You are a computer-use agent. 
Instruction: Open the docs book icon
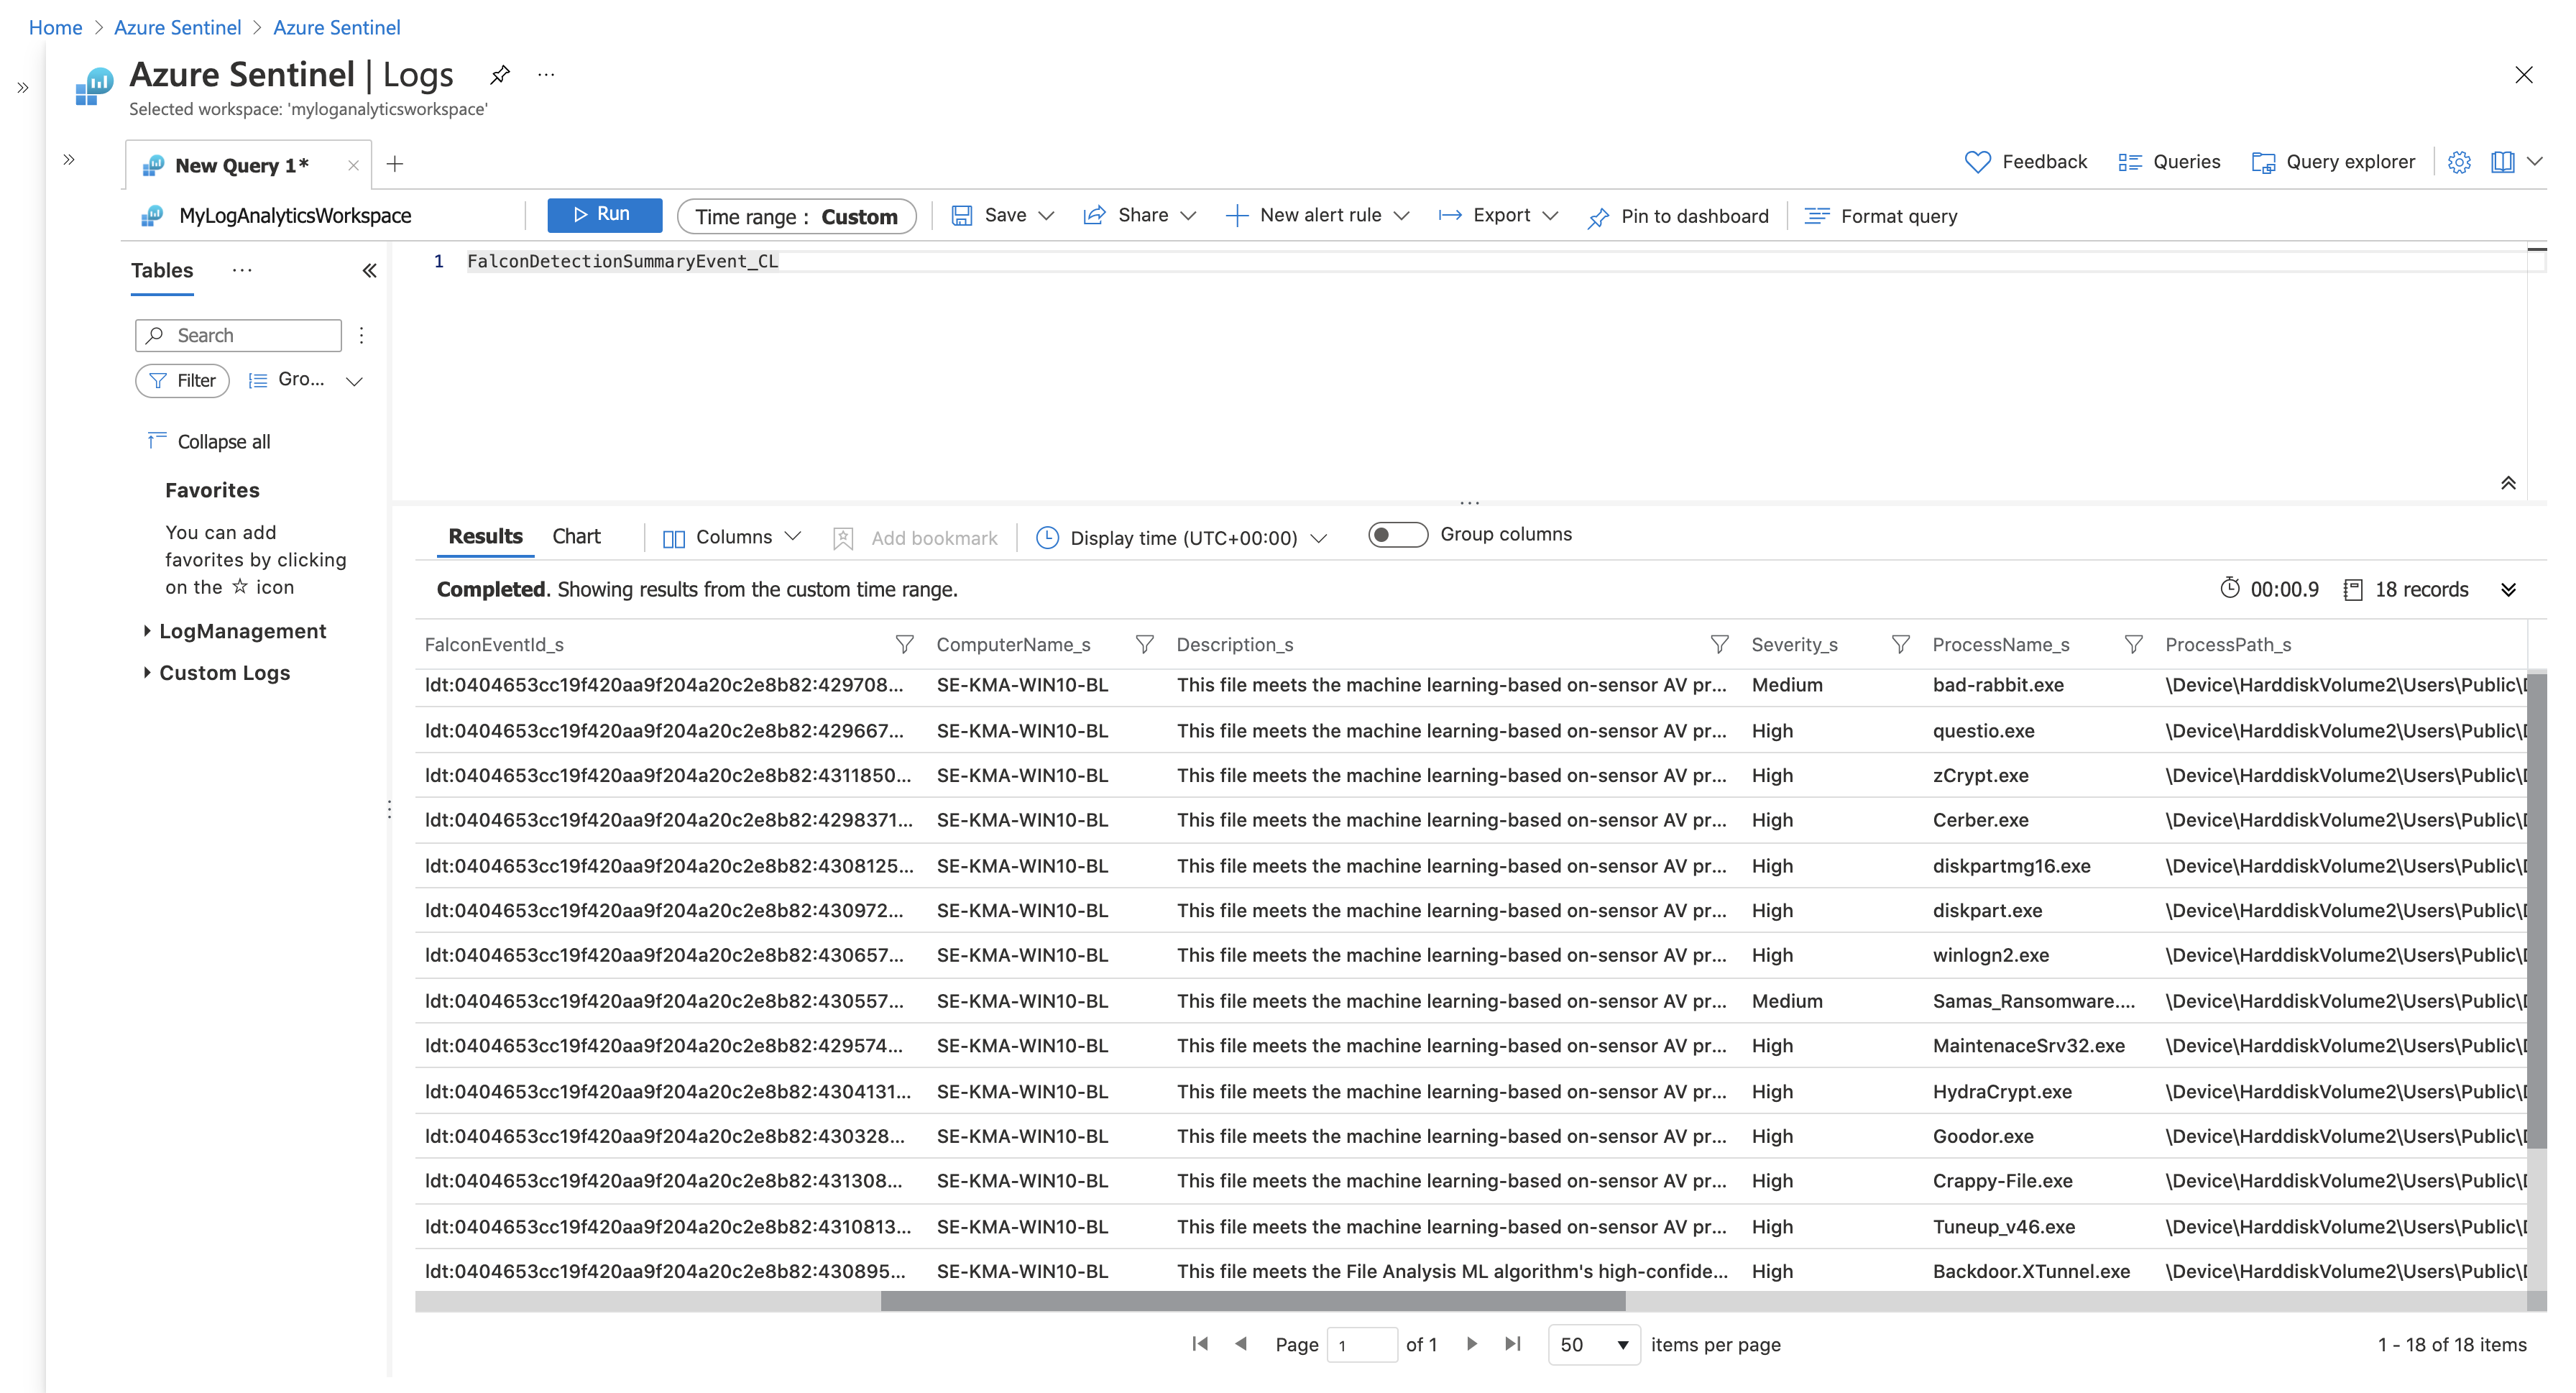pyautogui.click(x=2503, y=162)
